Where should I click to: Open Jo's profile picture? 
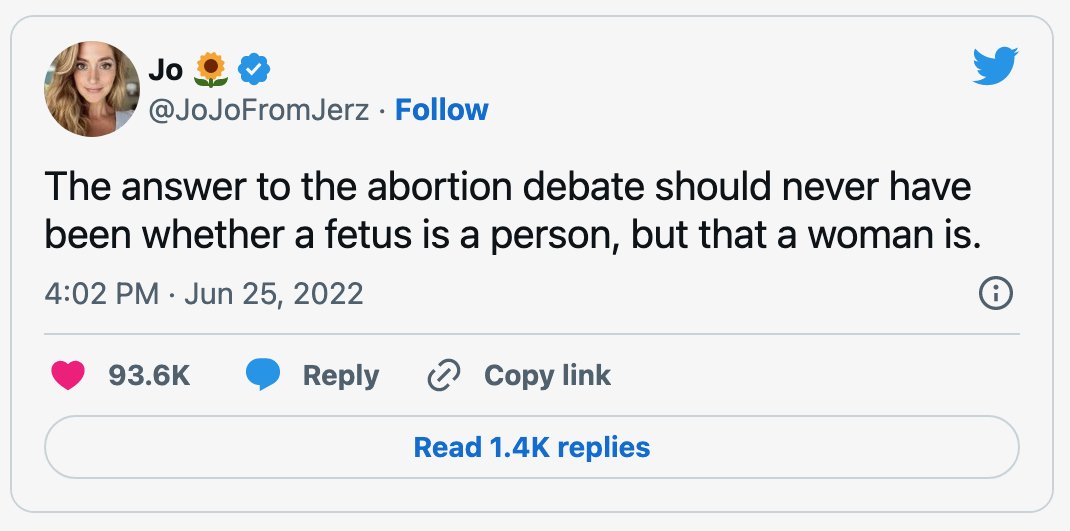click(x=92, y=89)
